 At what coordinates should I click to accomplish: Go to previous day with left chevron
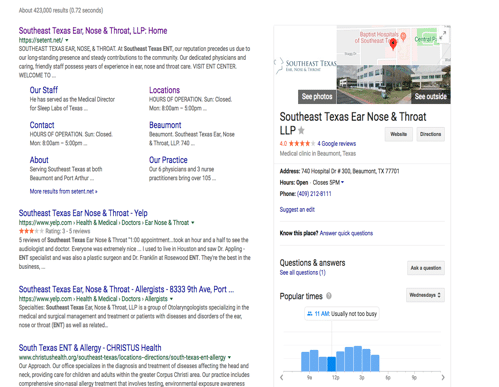point(282,378)
